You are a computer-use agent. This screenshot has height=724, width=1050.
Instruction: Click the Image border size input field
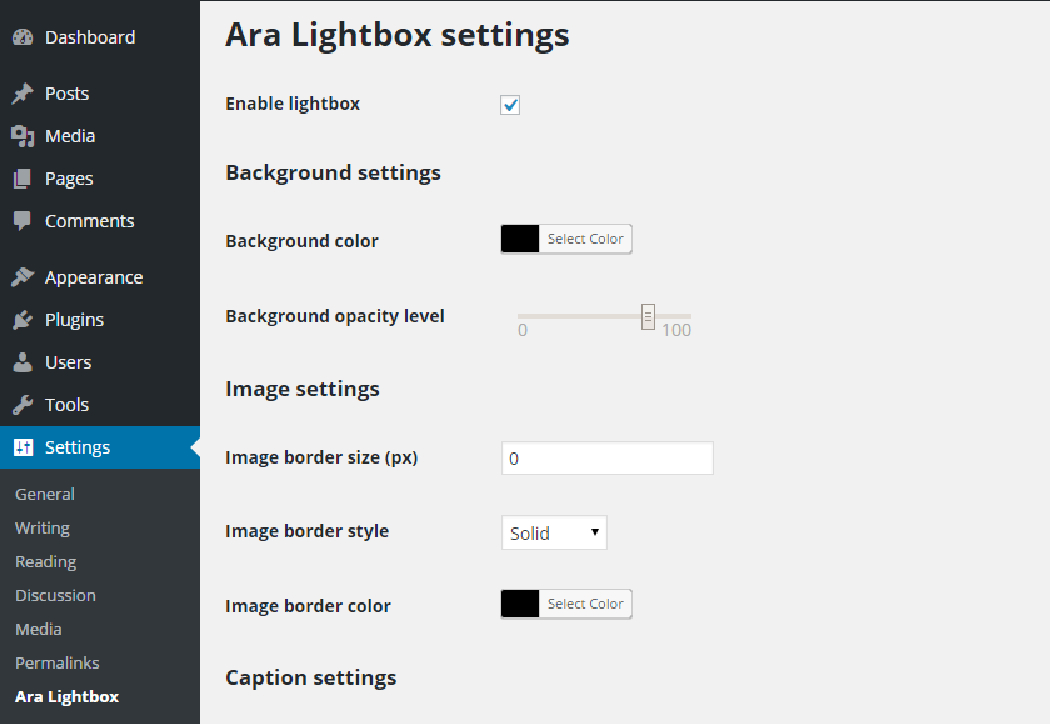607,459
